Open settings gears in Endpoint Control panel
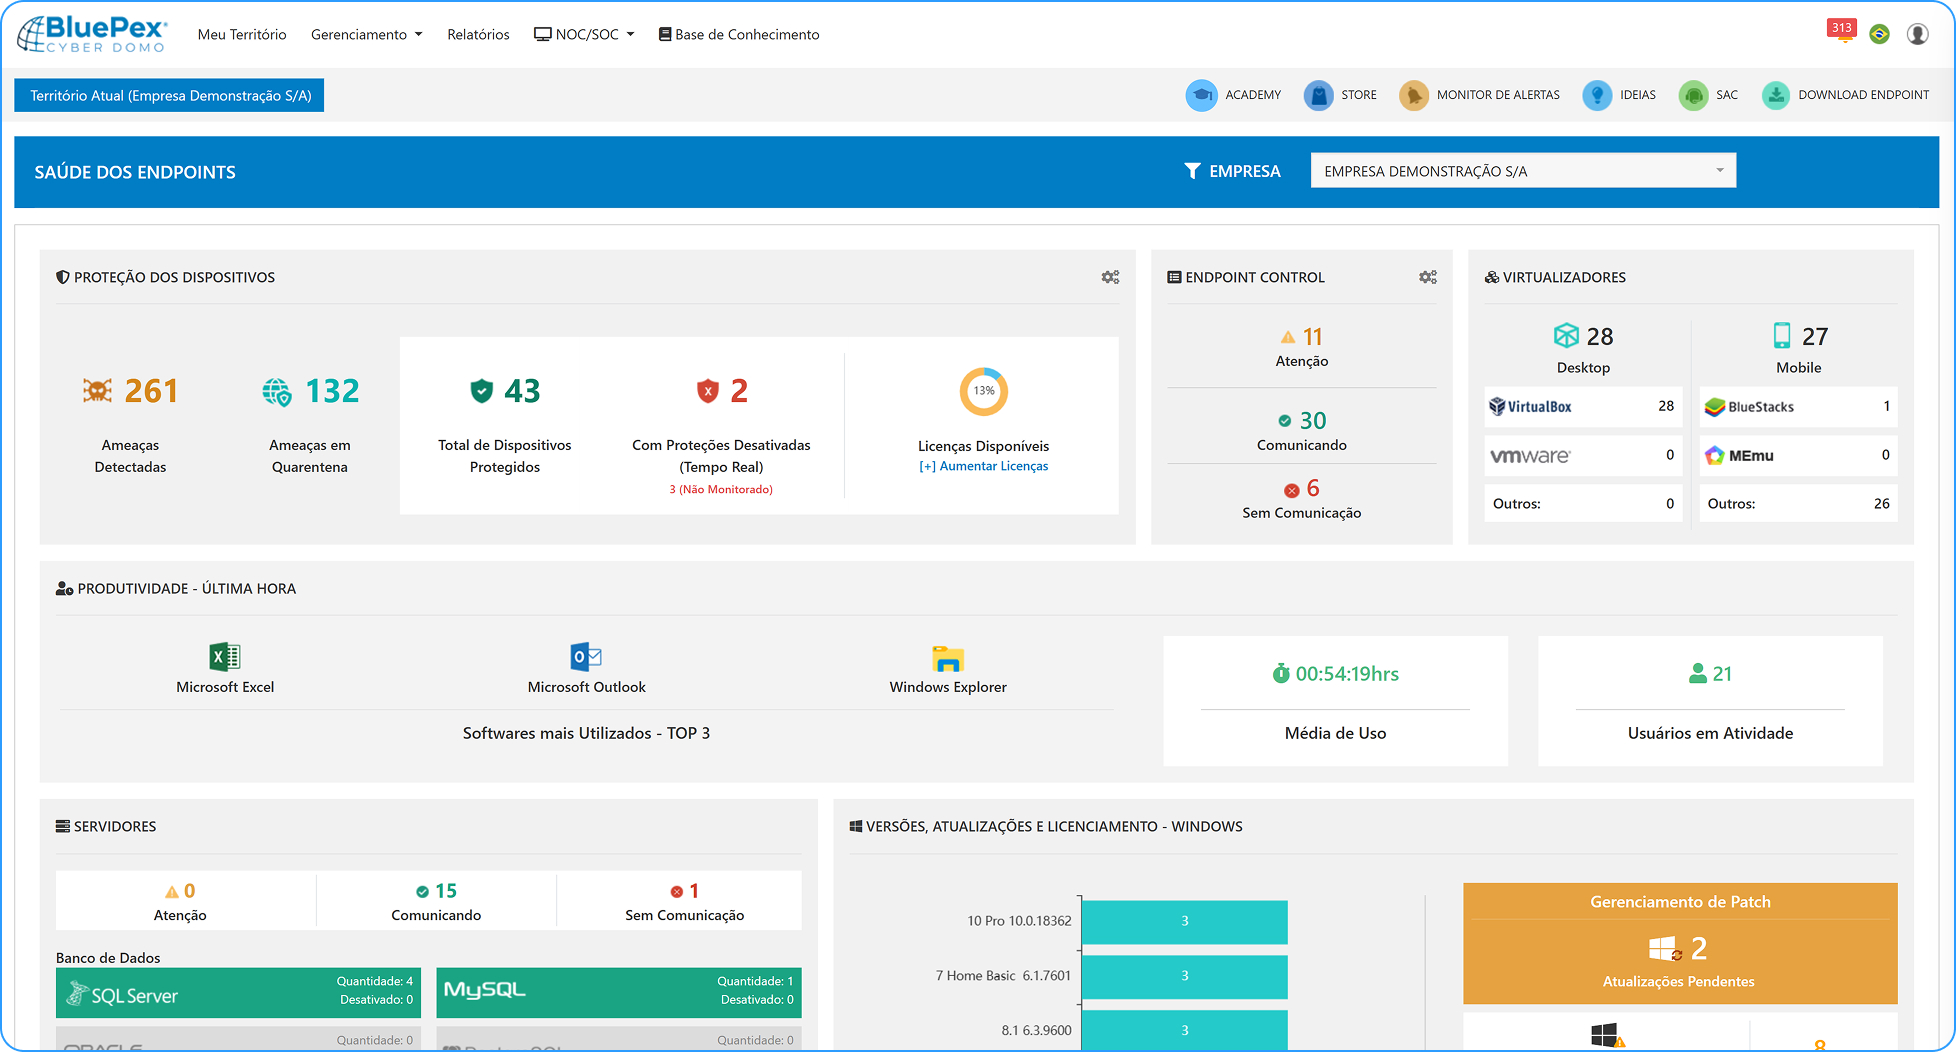The height and width of the screenshot is (1052, 1956). pos(1428,277)
